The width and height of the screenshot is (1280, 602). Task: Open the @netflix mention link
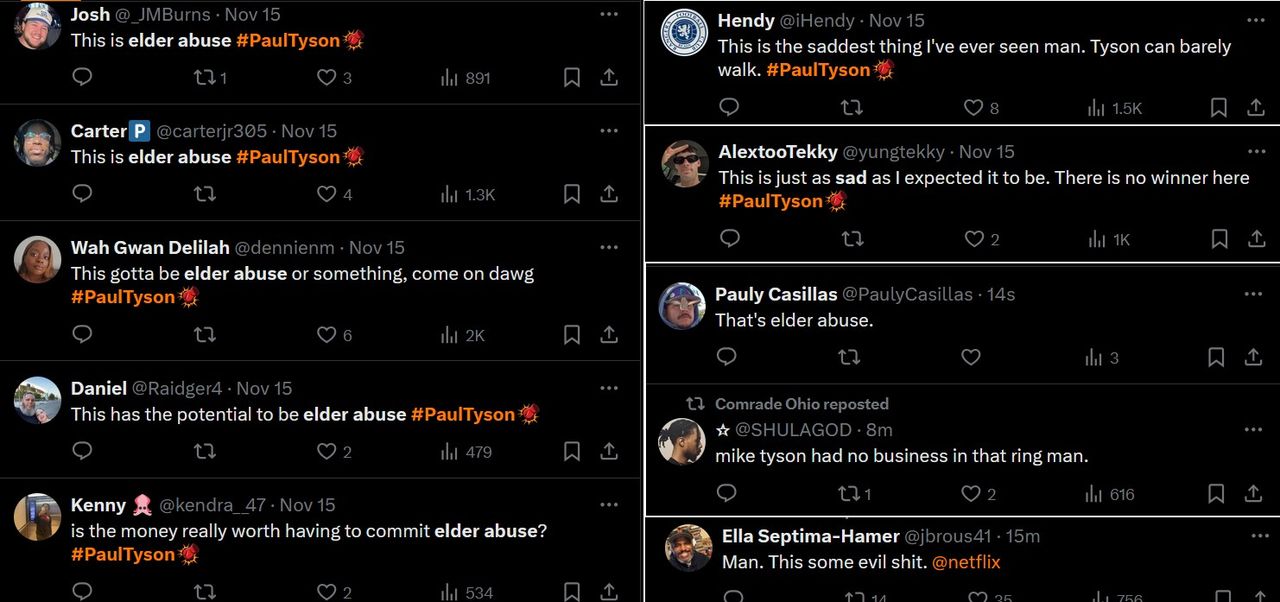[x=966, y=562]
